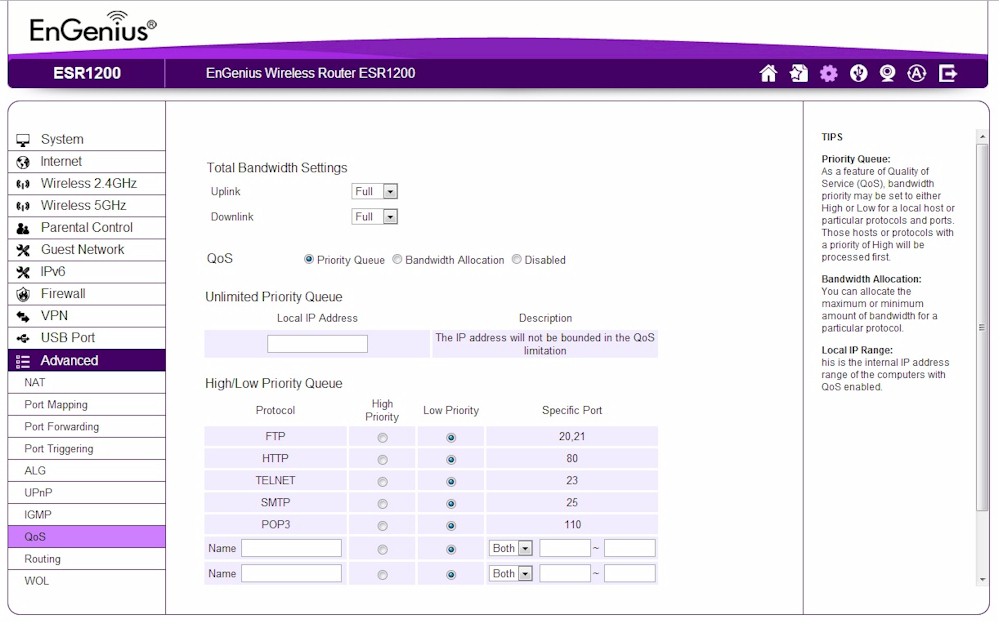Set QoS to Disabled
Viewport: 1000px width, 625px height.
(517, 260)
